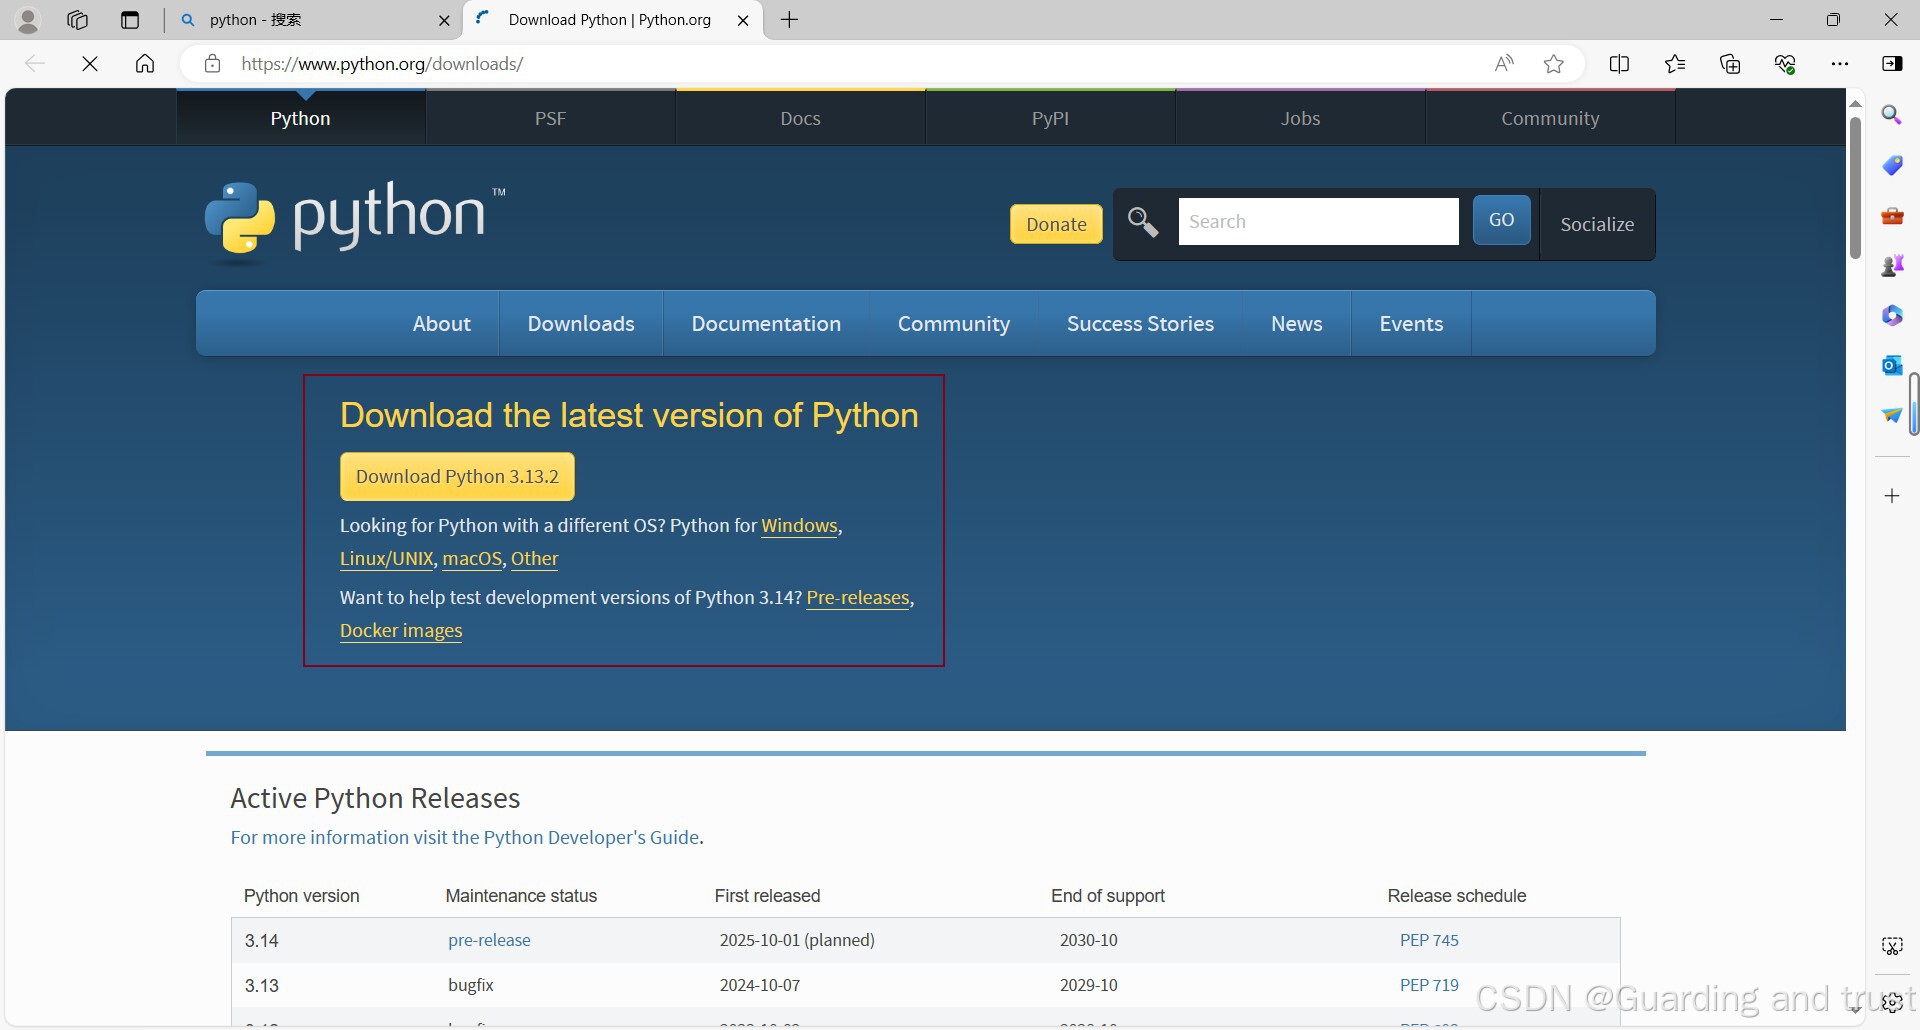This screenshot has height=1030, width=1920.
Task: Open the sidebar screenshot icon
Action: coord(1892,946)
